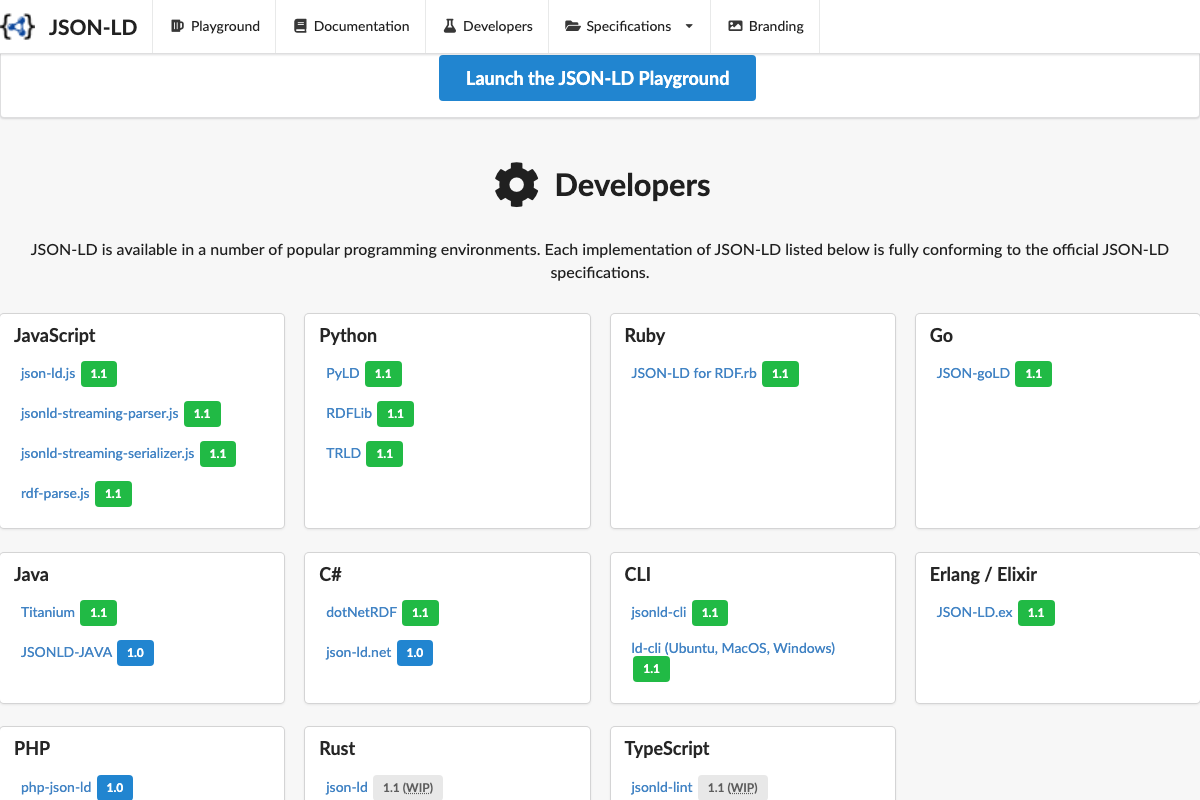
Task: Click the C# card heading
Action: click(331, 574)
